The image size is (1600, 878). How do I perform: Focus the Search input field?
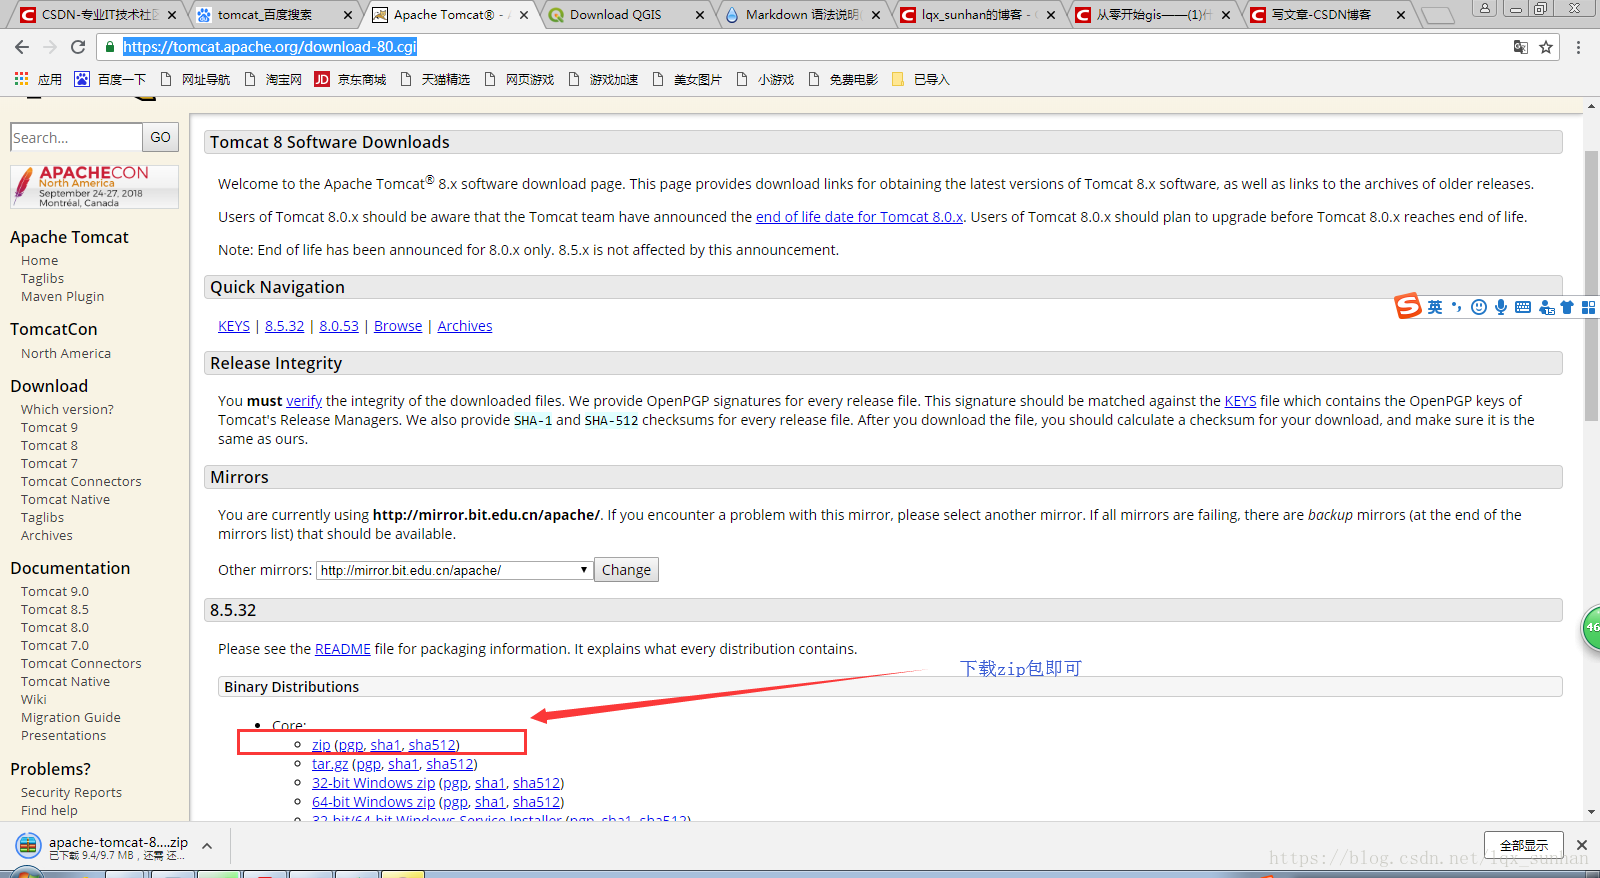pyautogui.click(x=76, y=137)
